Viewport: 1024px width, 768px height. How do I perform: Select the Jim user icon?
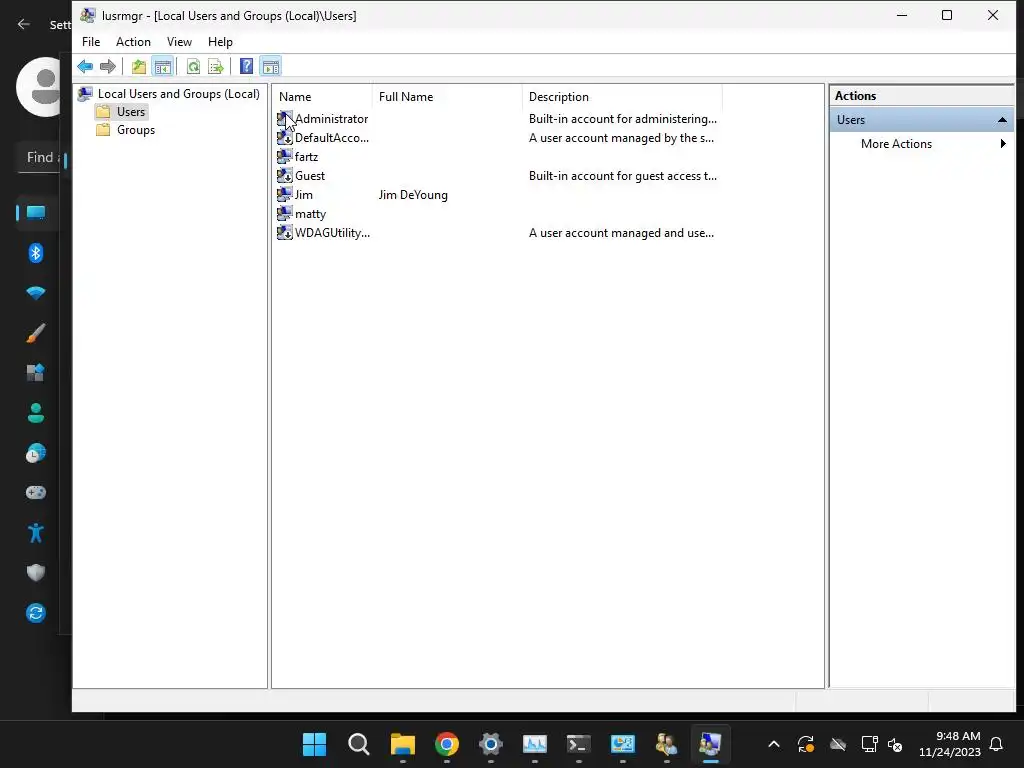pos(284,195)
